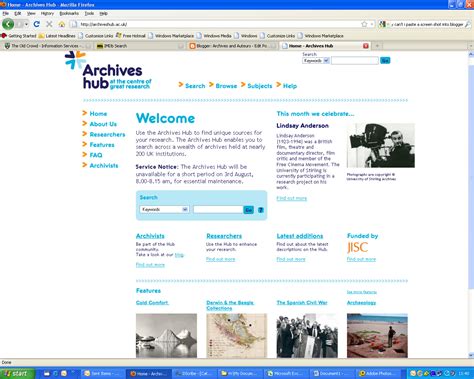474x379 pixels.
Task: Open the Cold Comfort feature link
Action: tap(152, 303)
